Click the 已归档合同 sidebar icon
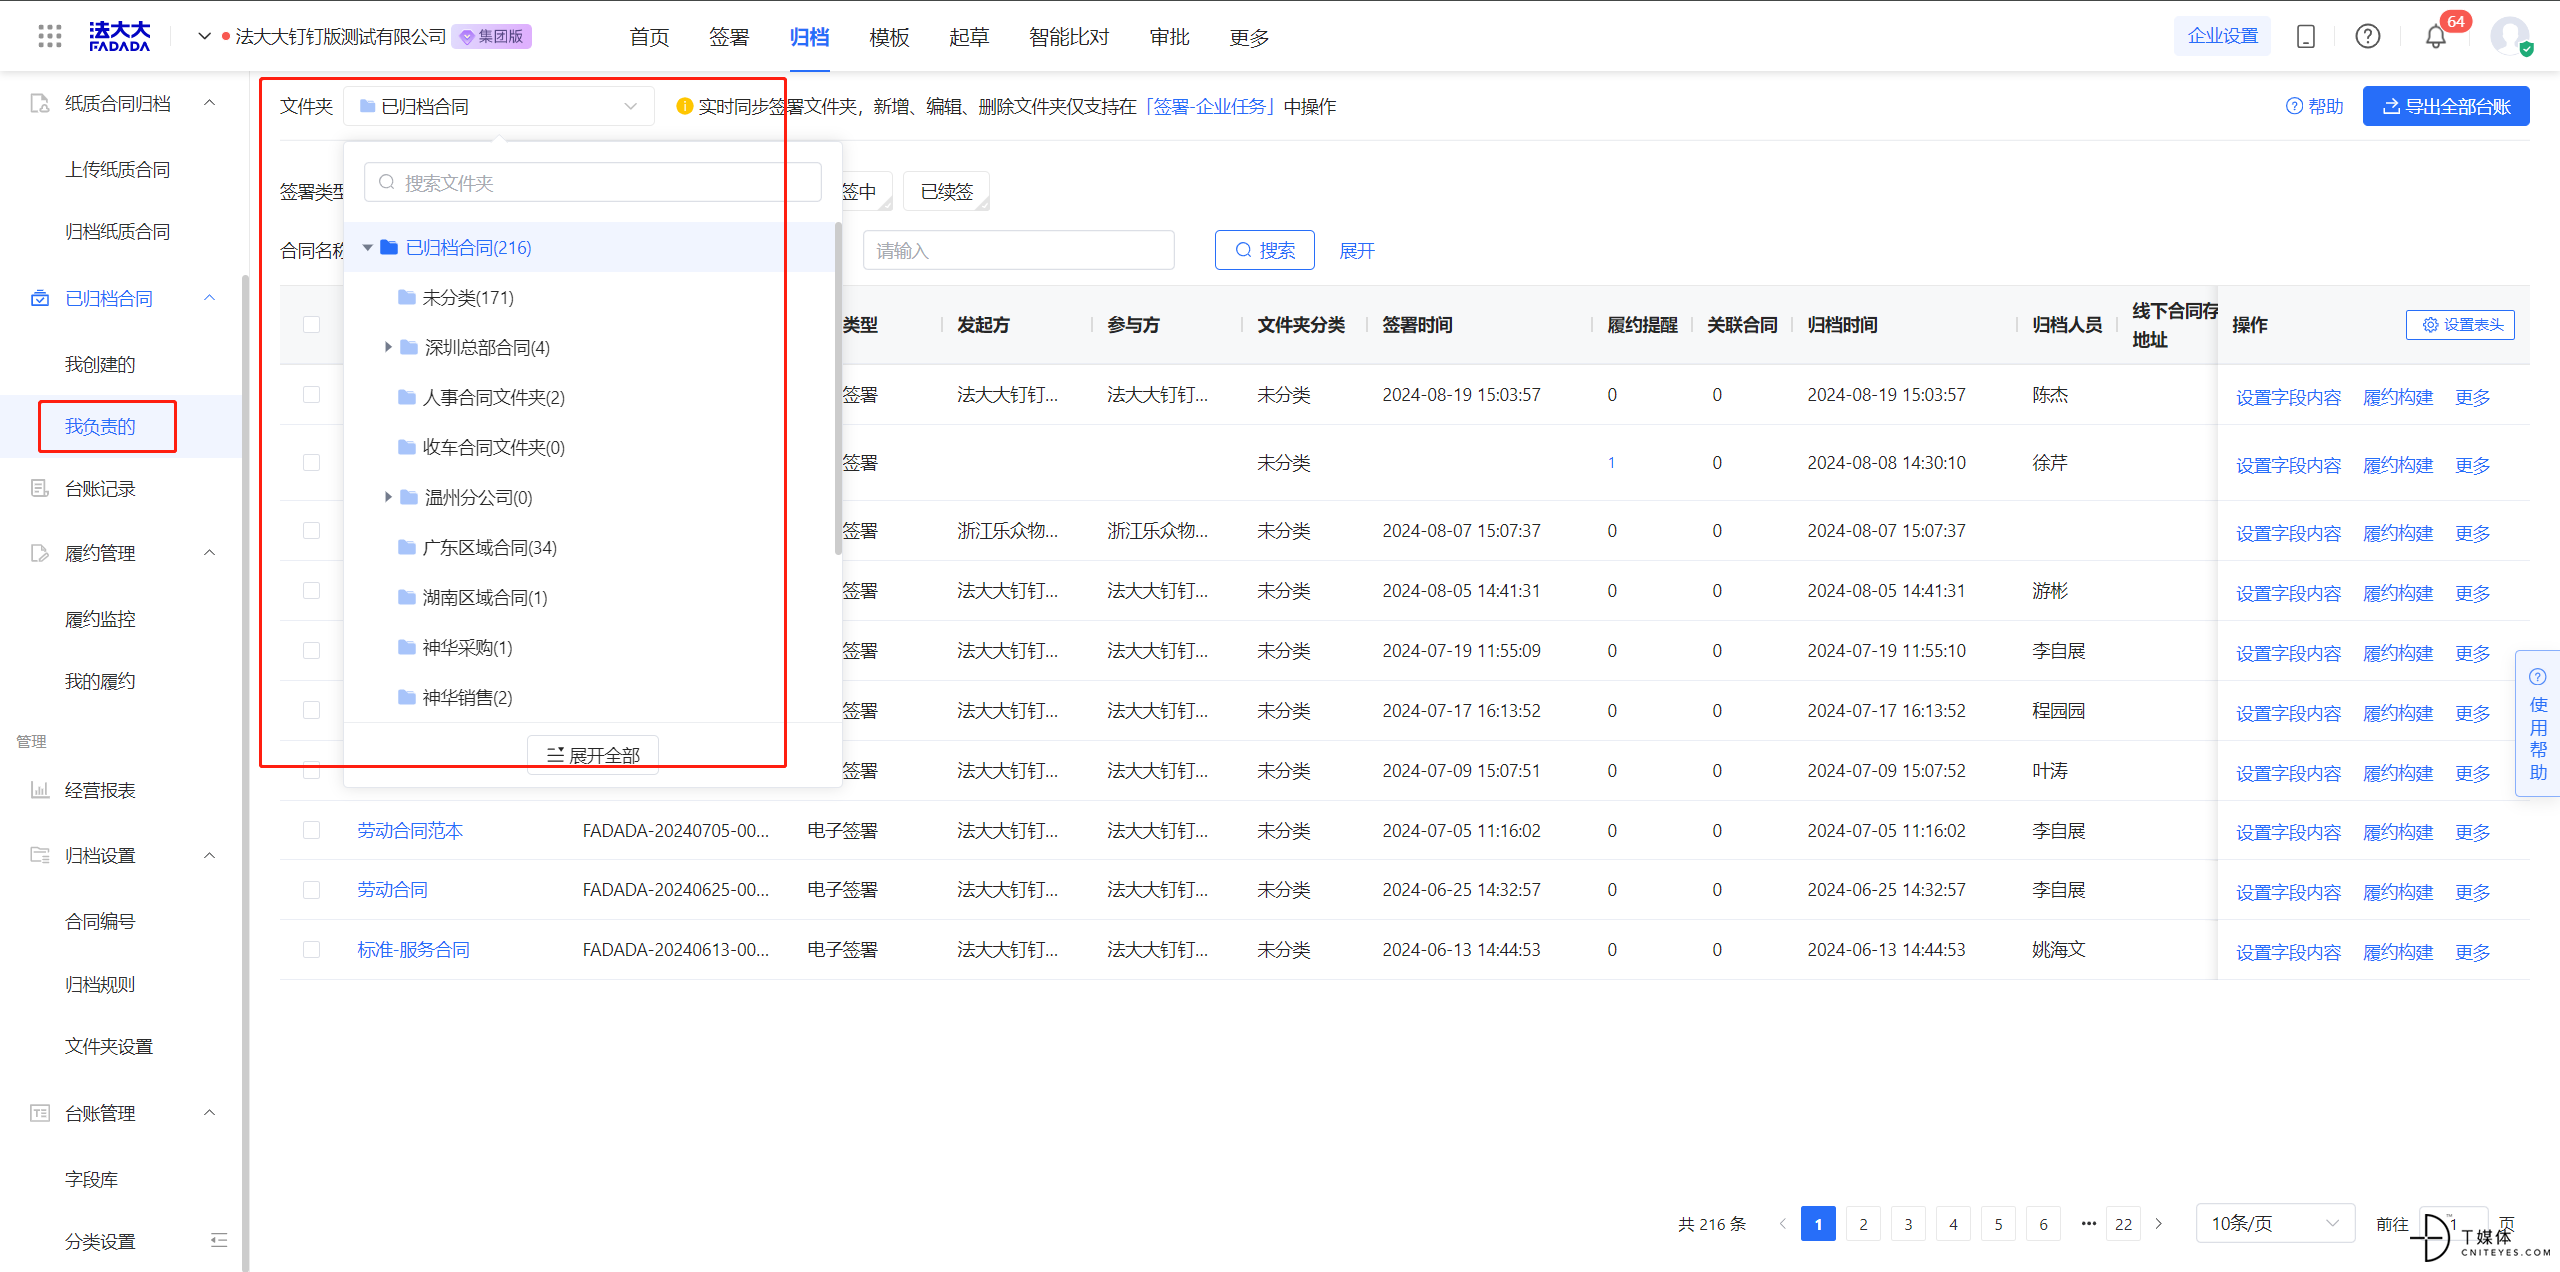Image resolution: width=2560 pixels, height=1272 pixels. coord(40,298)
